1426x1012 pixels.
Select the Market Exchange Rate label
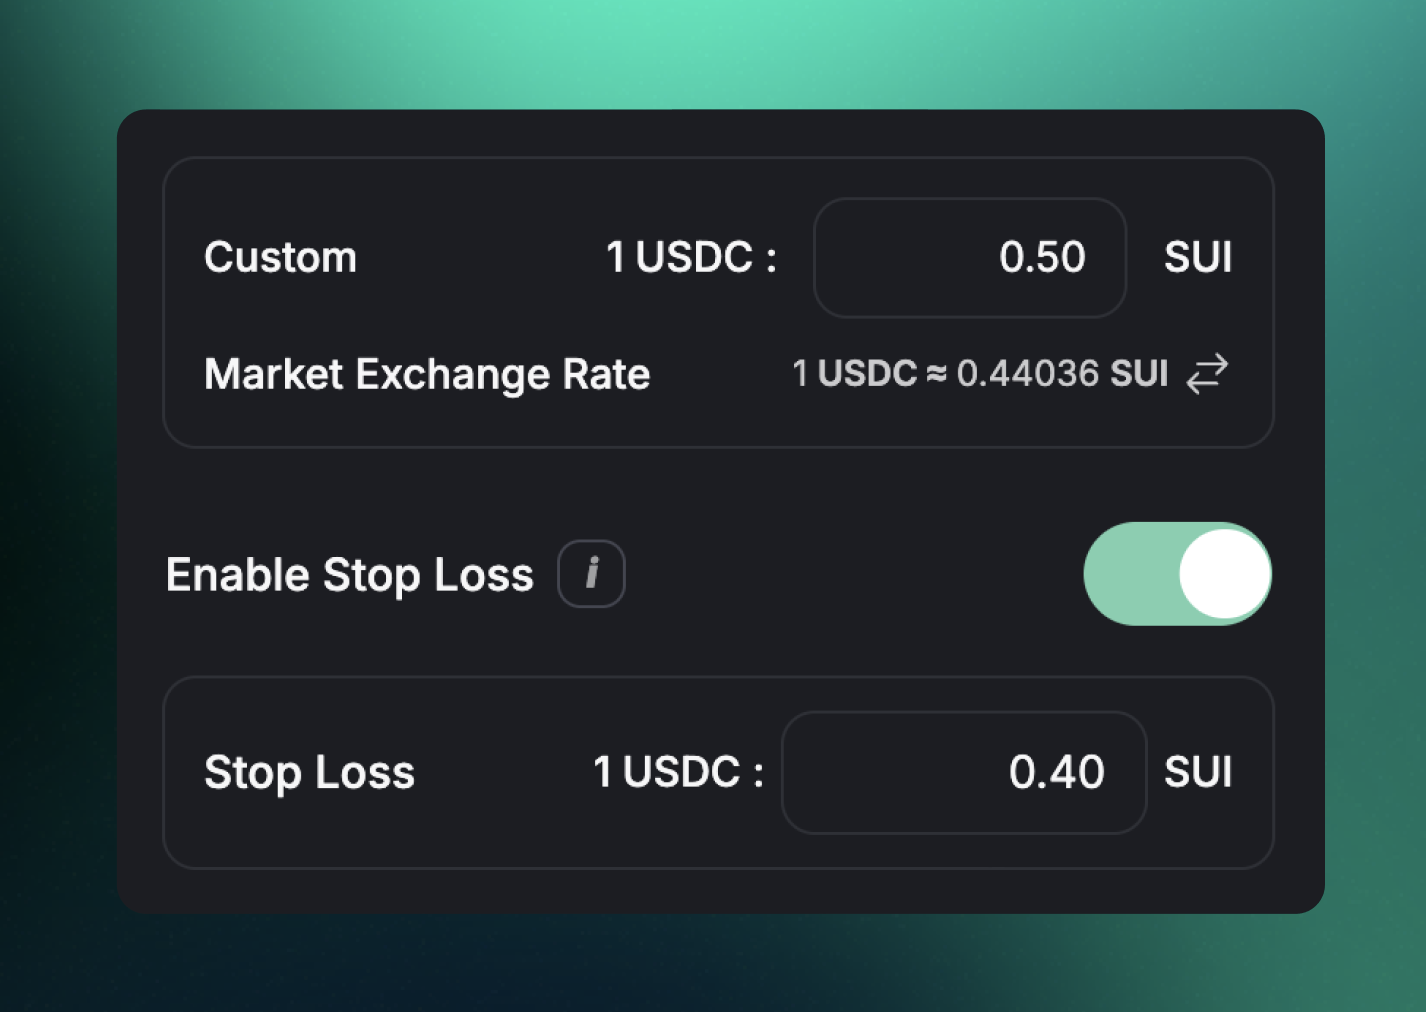point(427,375)
